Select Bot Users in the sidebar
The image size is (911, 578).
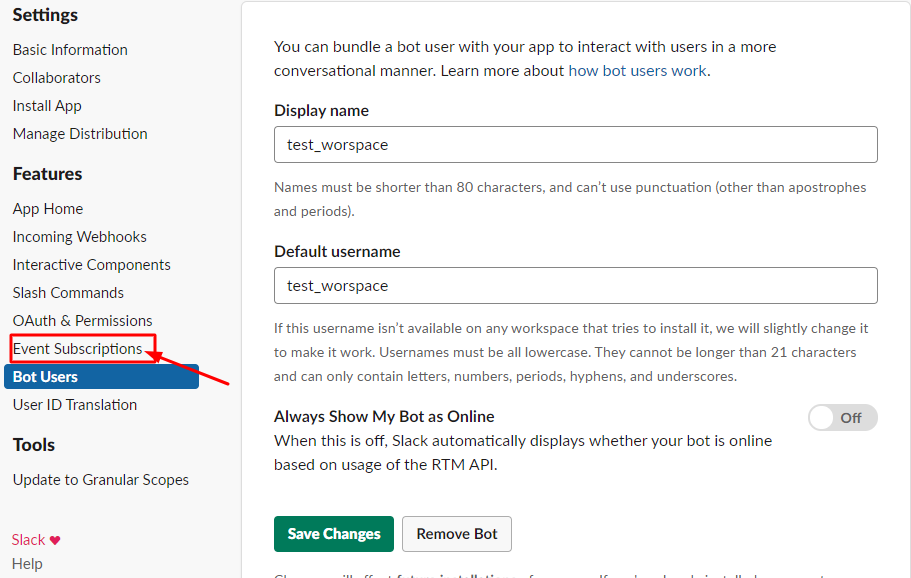click(46, 377)
